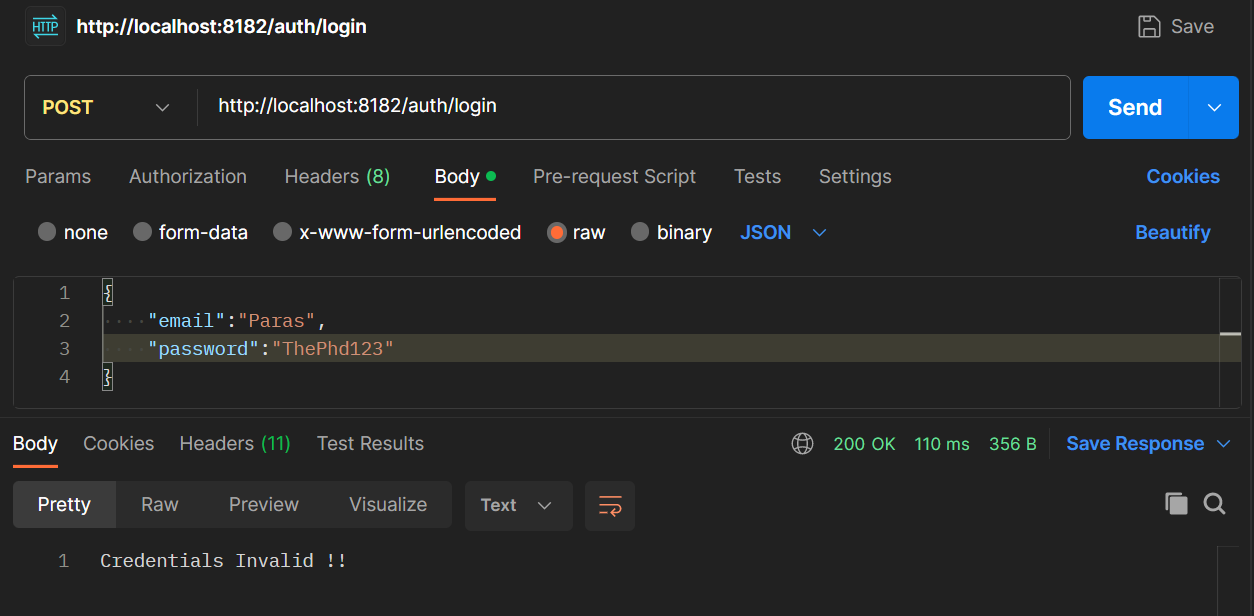Open Cookies from the request section

coord(1183,176)
